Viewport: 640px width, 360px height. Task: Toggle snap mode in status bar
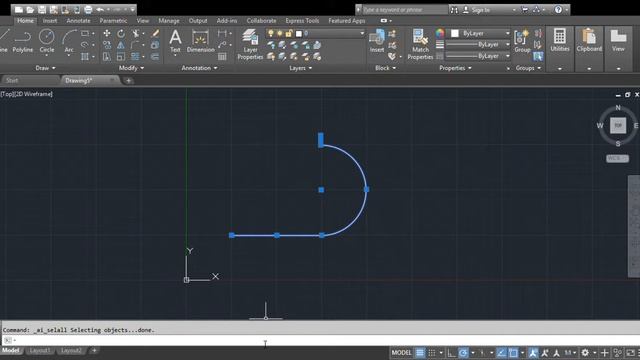click(x=431, y=353)
